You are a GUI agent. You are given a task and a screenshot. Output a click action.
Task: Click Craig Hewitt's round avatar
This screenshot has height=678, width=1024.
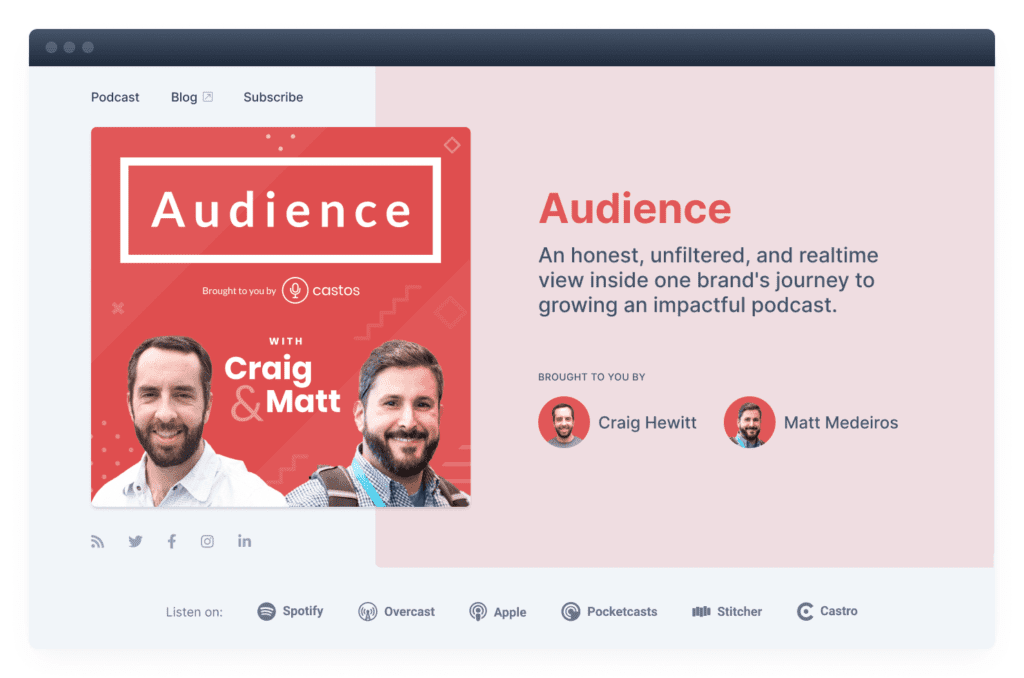pyautogui.click(x=564, y=422)
